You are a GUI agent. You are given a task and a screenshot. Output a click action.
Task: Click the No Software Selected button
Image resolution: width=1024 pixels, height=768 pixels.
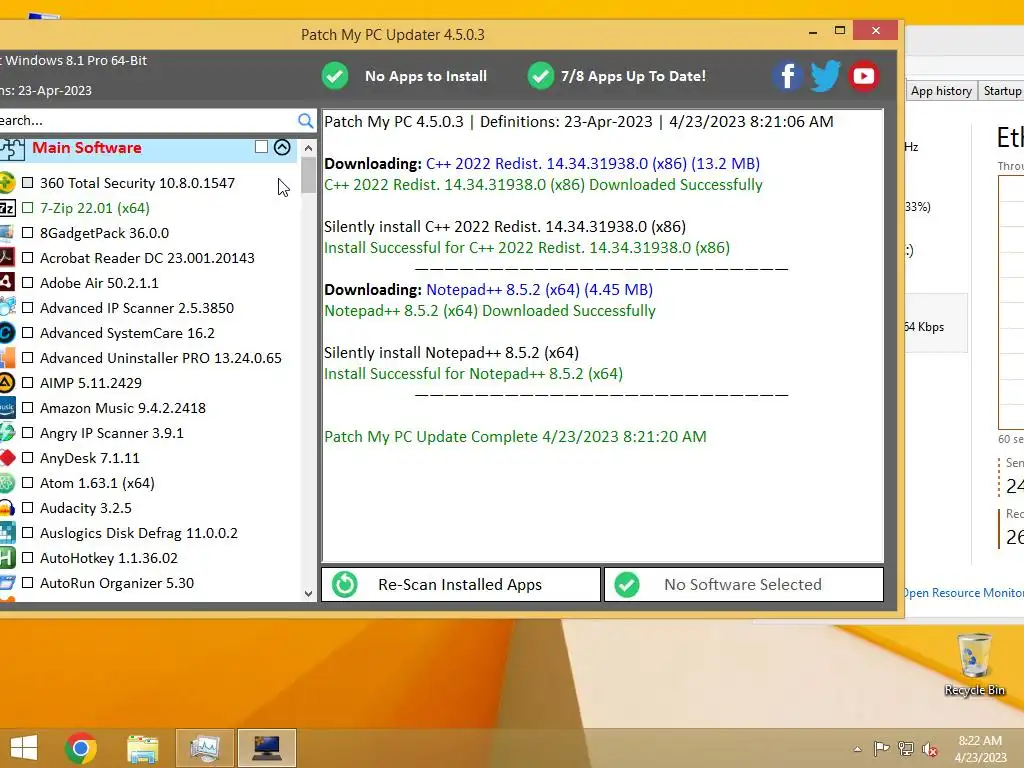(744, 584)
